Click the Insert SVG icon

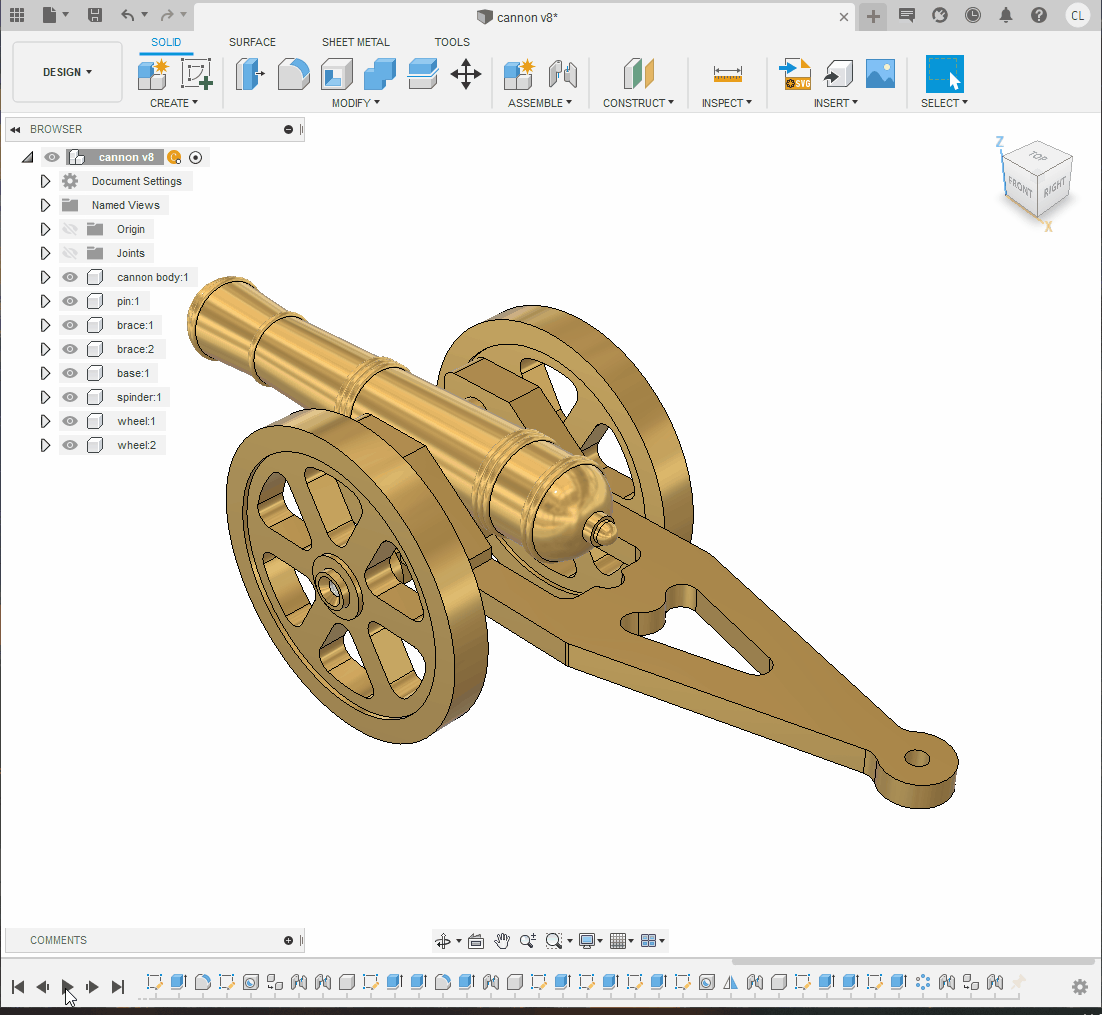[x=797, y=74]
